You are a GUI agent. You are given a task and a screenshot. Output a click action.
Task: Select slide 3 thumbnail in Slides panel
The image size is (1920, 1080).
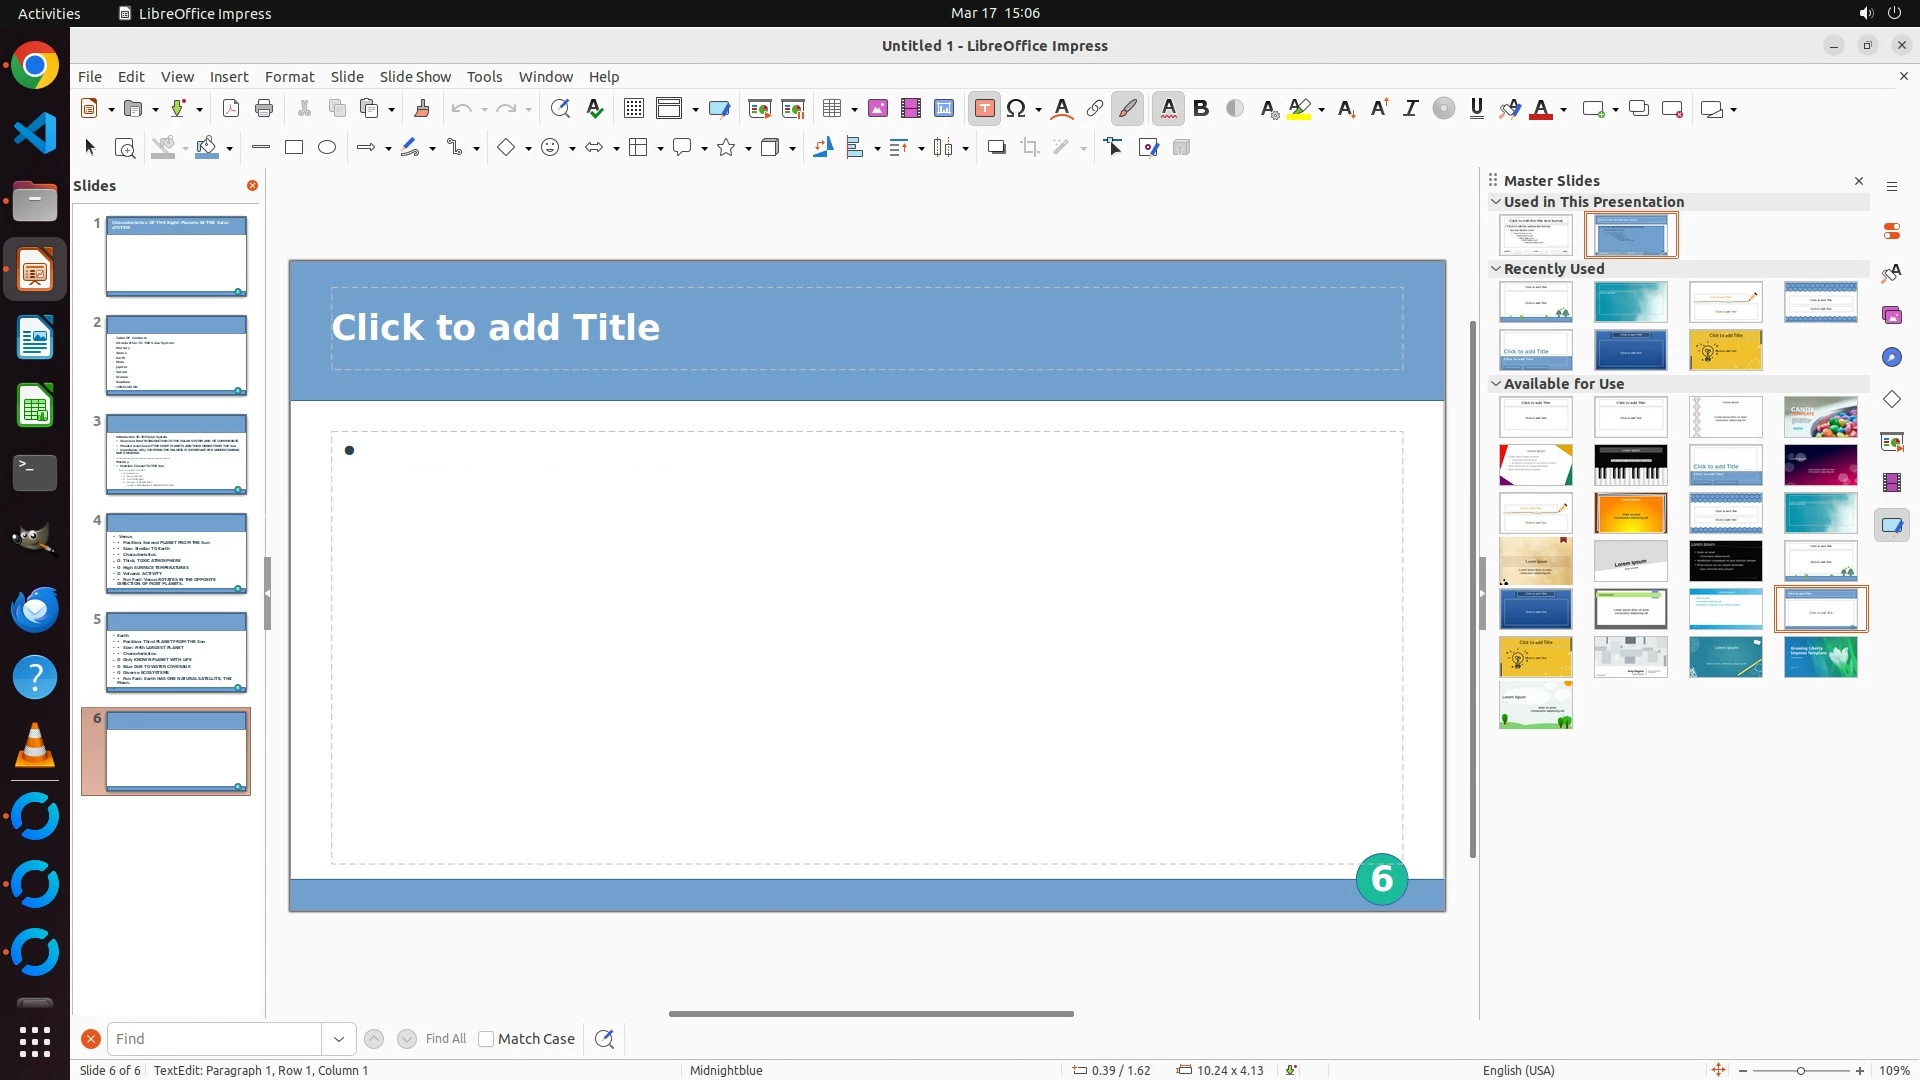pyautogui.click(x=176, y=454)
